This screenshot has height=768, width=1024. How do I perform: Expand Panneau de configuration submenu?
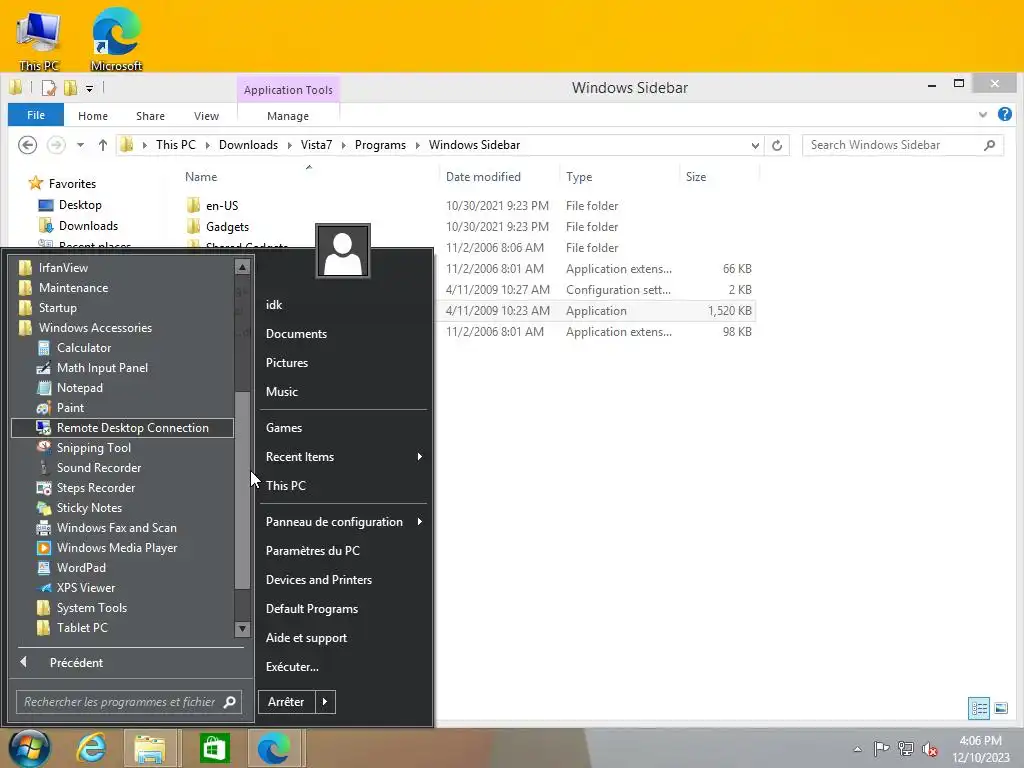click(x=343, y=522)
